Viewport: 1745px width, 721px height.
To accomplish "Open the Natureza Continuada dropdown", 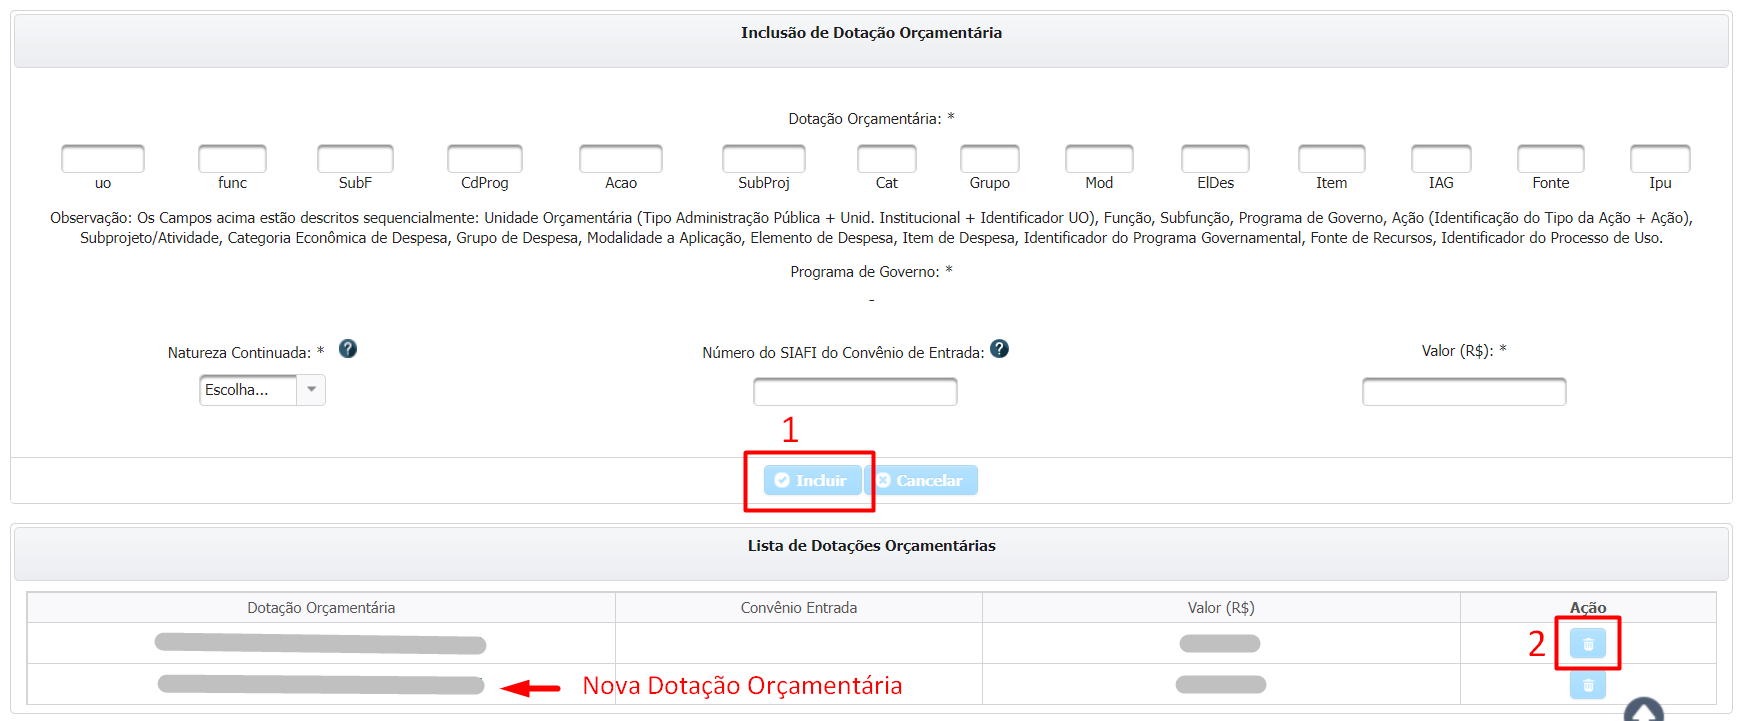I will [262, 390].
